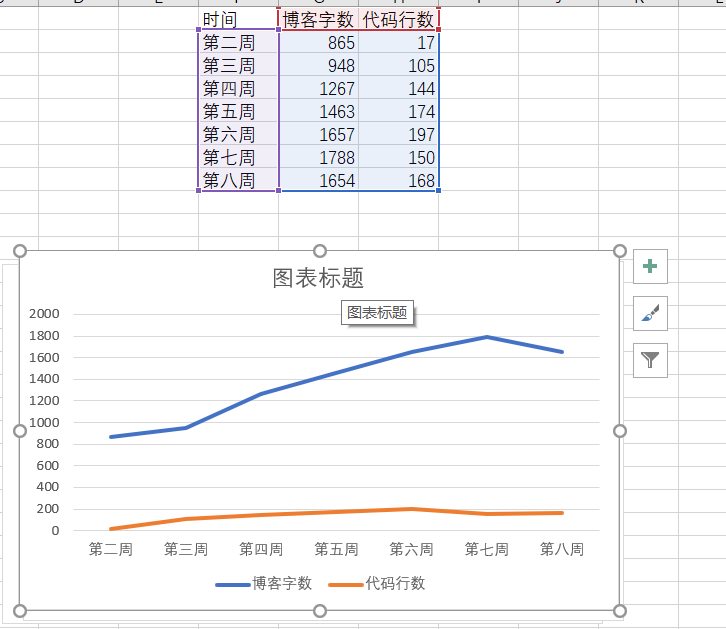
Task: Select cell with value 948
Action: click(x=319, y=65)
